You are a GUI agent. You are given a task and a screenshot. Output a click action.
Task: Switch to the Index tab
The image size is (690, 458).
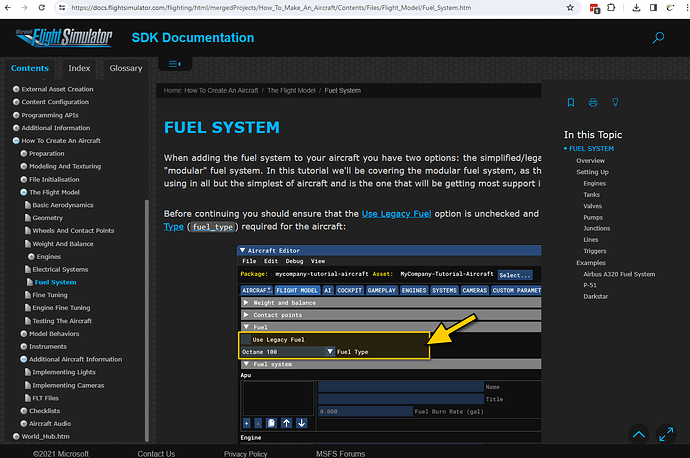pyautogui.click(x=79, y=68)
